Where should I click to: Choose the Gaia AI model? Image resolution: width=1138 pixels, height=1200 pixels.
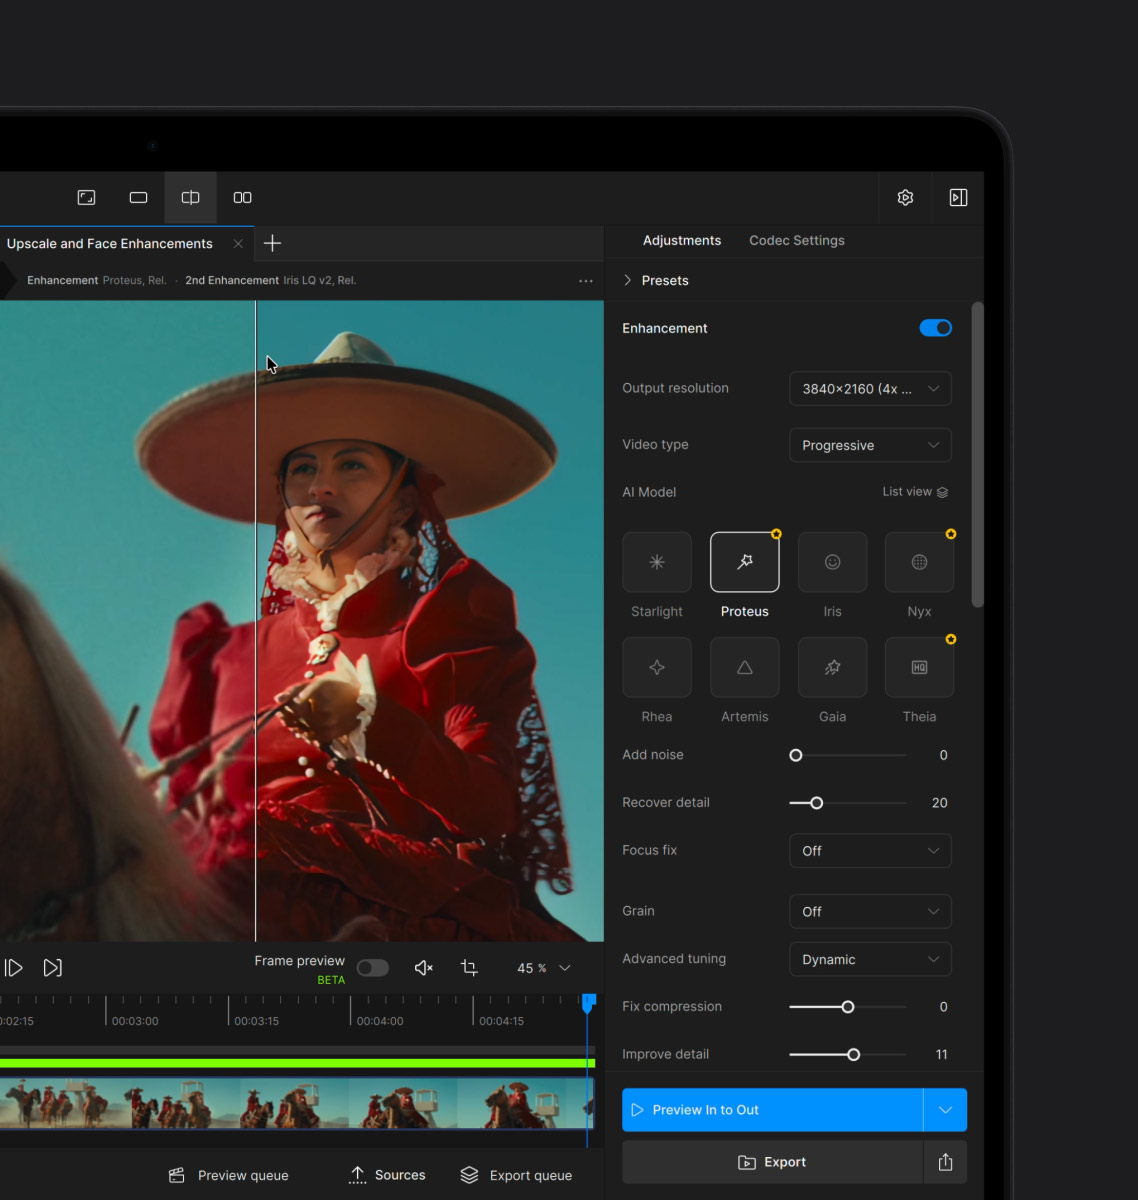point(832,667)
